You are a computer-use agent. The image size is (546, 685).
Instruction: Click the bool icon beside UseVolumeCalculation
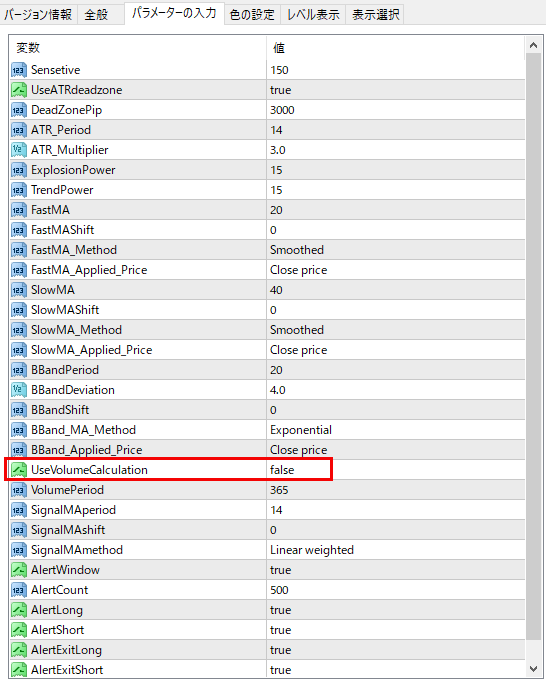(x=19, y=470)
